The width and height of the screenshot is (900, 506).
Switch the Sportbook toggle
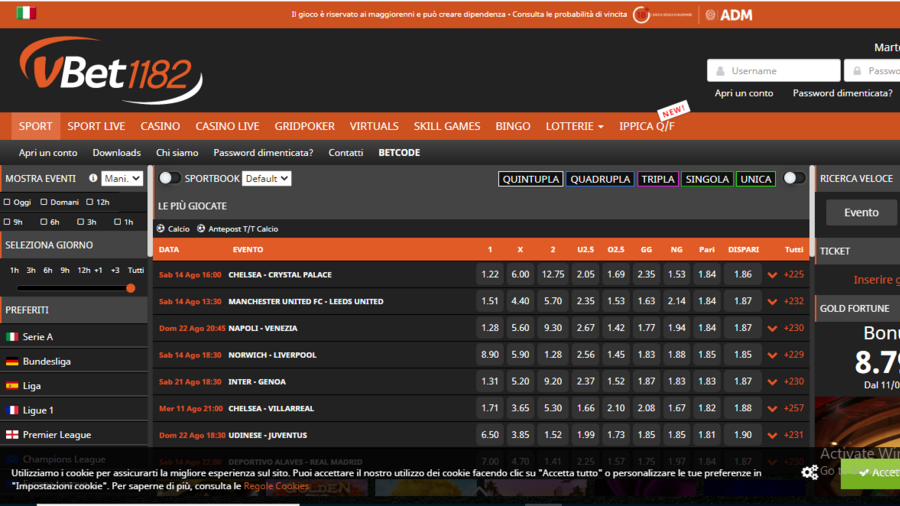[x=169, y=178]
